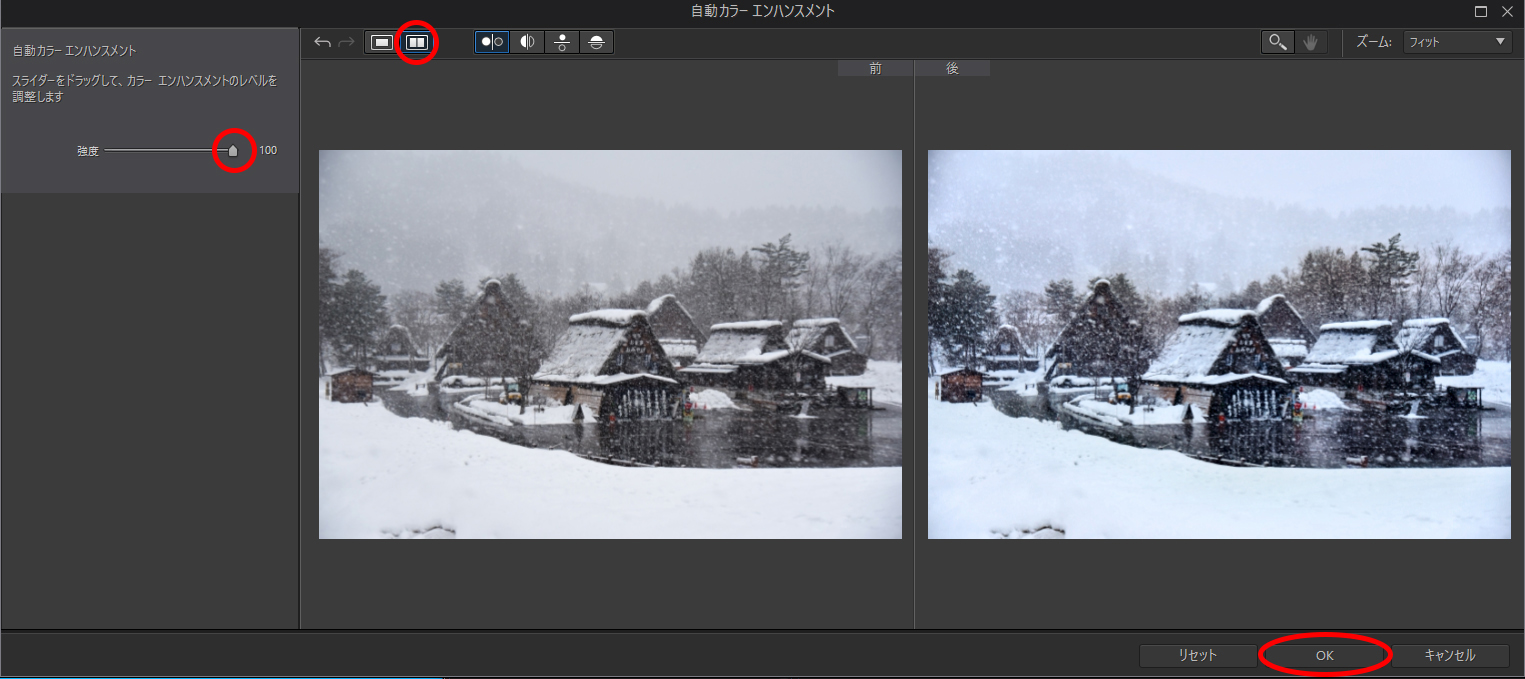Click the 強度 slider handle
This screenshot has height=679, width=1525.
[x=233, y=150]
